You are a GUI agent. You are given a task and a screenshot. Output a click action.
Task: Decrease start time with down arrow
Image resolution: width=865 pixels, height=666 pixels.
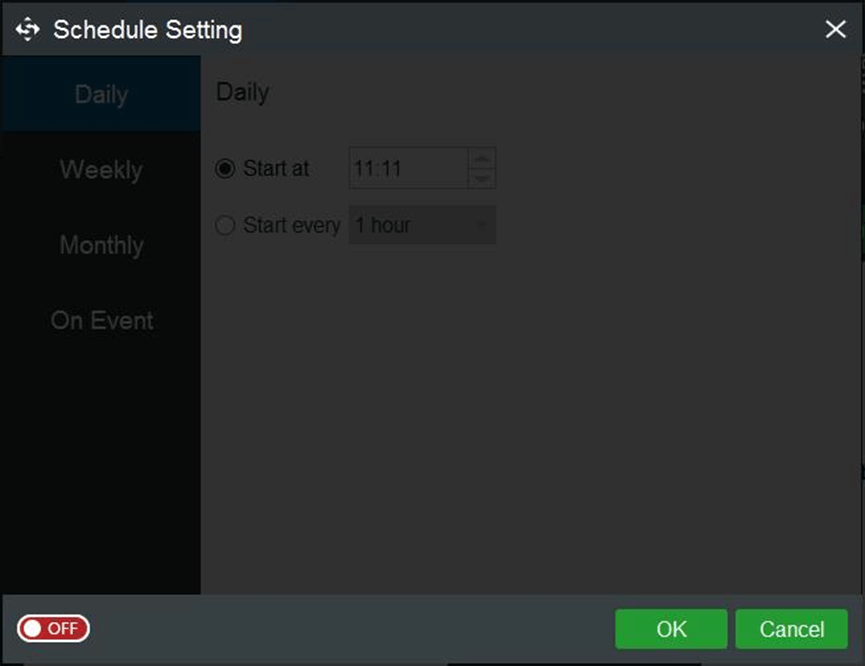tap(482, 179)
